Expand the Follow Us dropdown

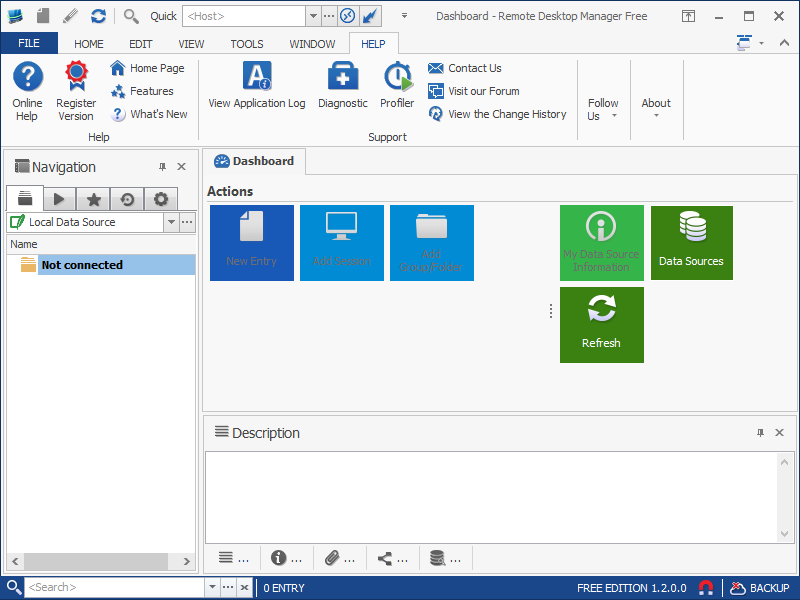(x=603, y=109)
